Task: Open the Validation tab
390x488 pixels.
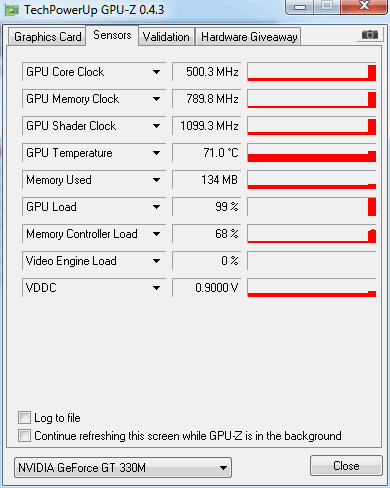Action: click(x=166, y=37)
